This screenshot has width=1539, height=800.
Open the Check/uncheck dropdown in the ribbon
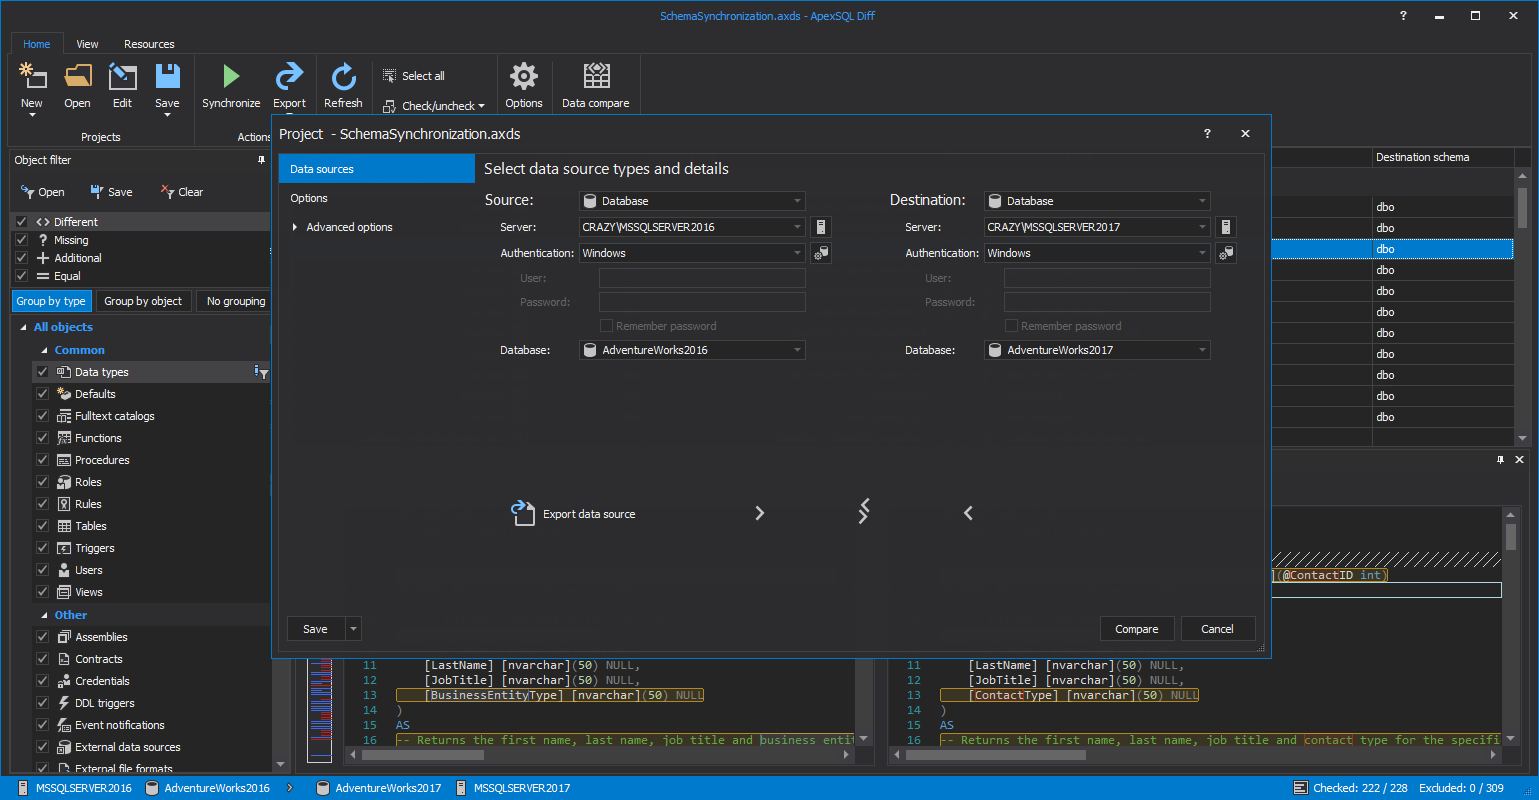click(x=434, y=106)
